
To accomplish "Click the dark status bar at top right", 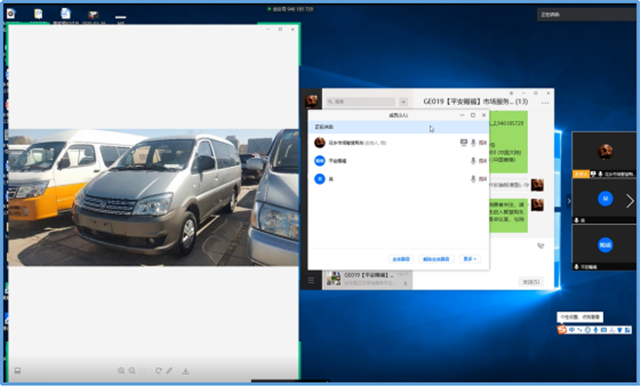I will click(586, 14).
